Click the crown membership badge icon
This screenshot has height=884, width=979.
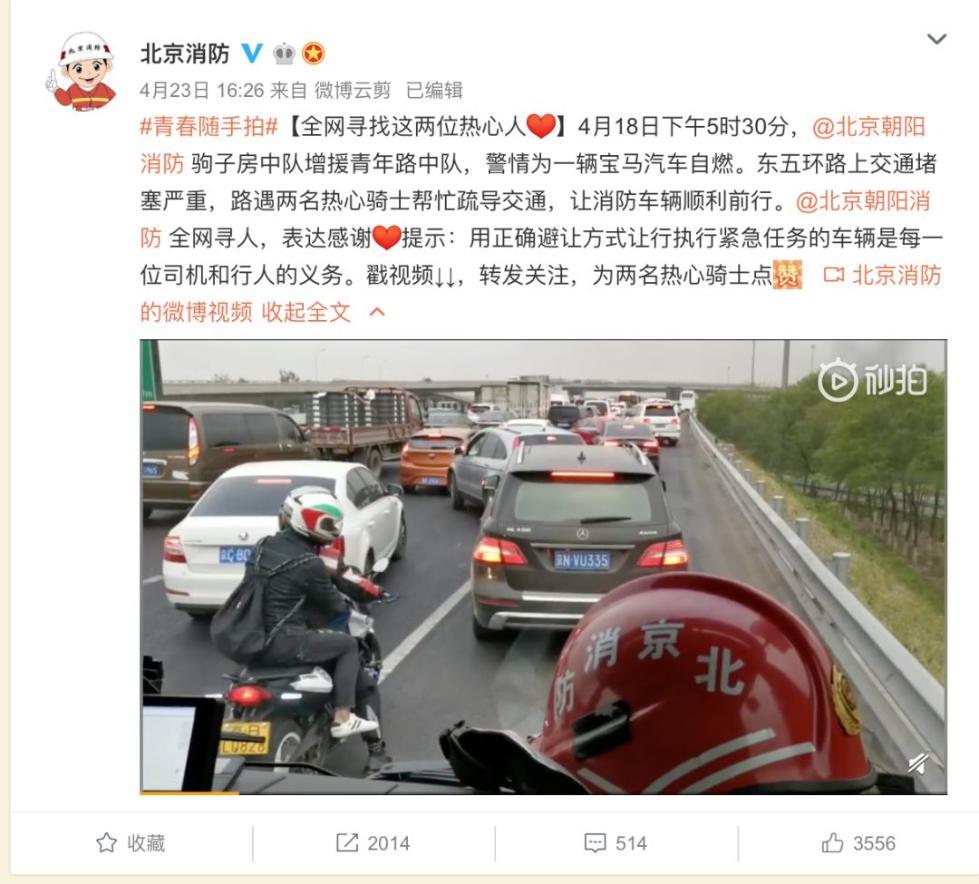tap(283, 54)
